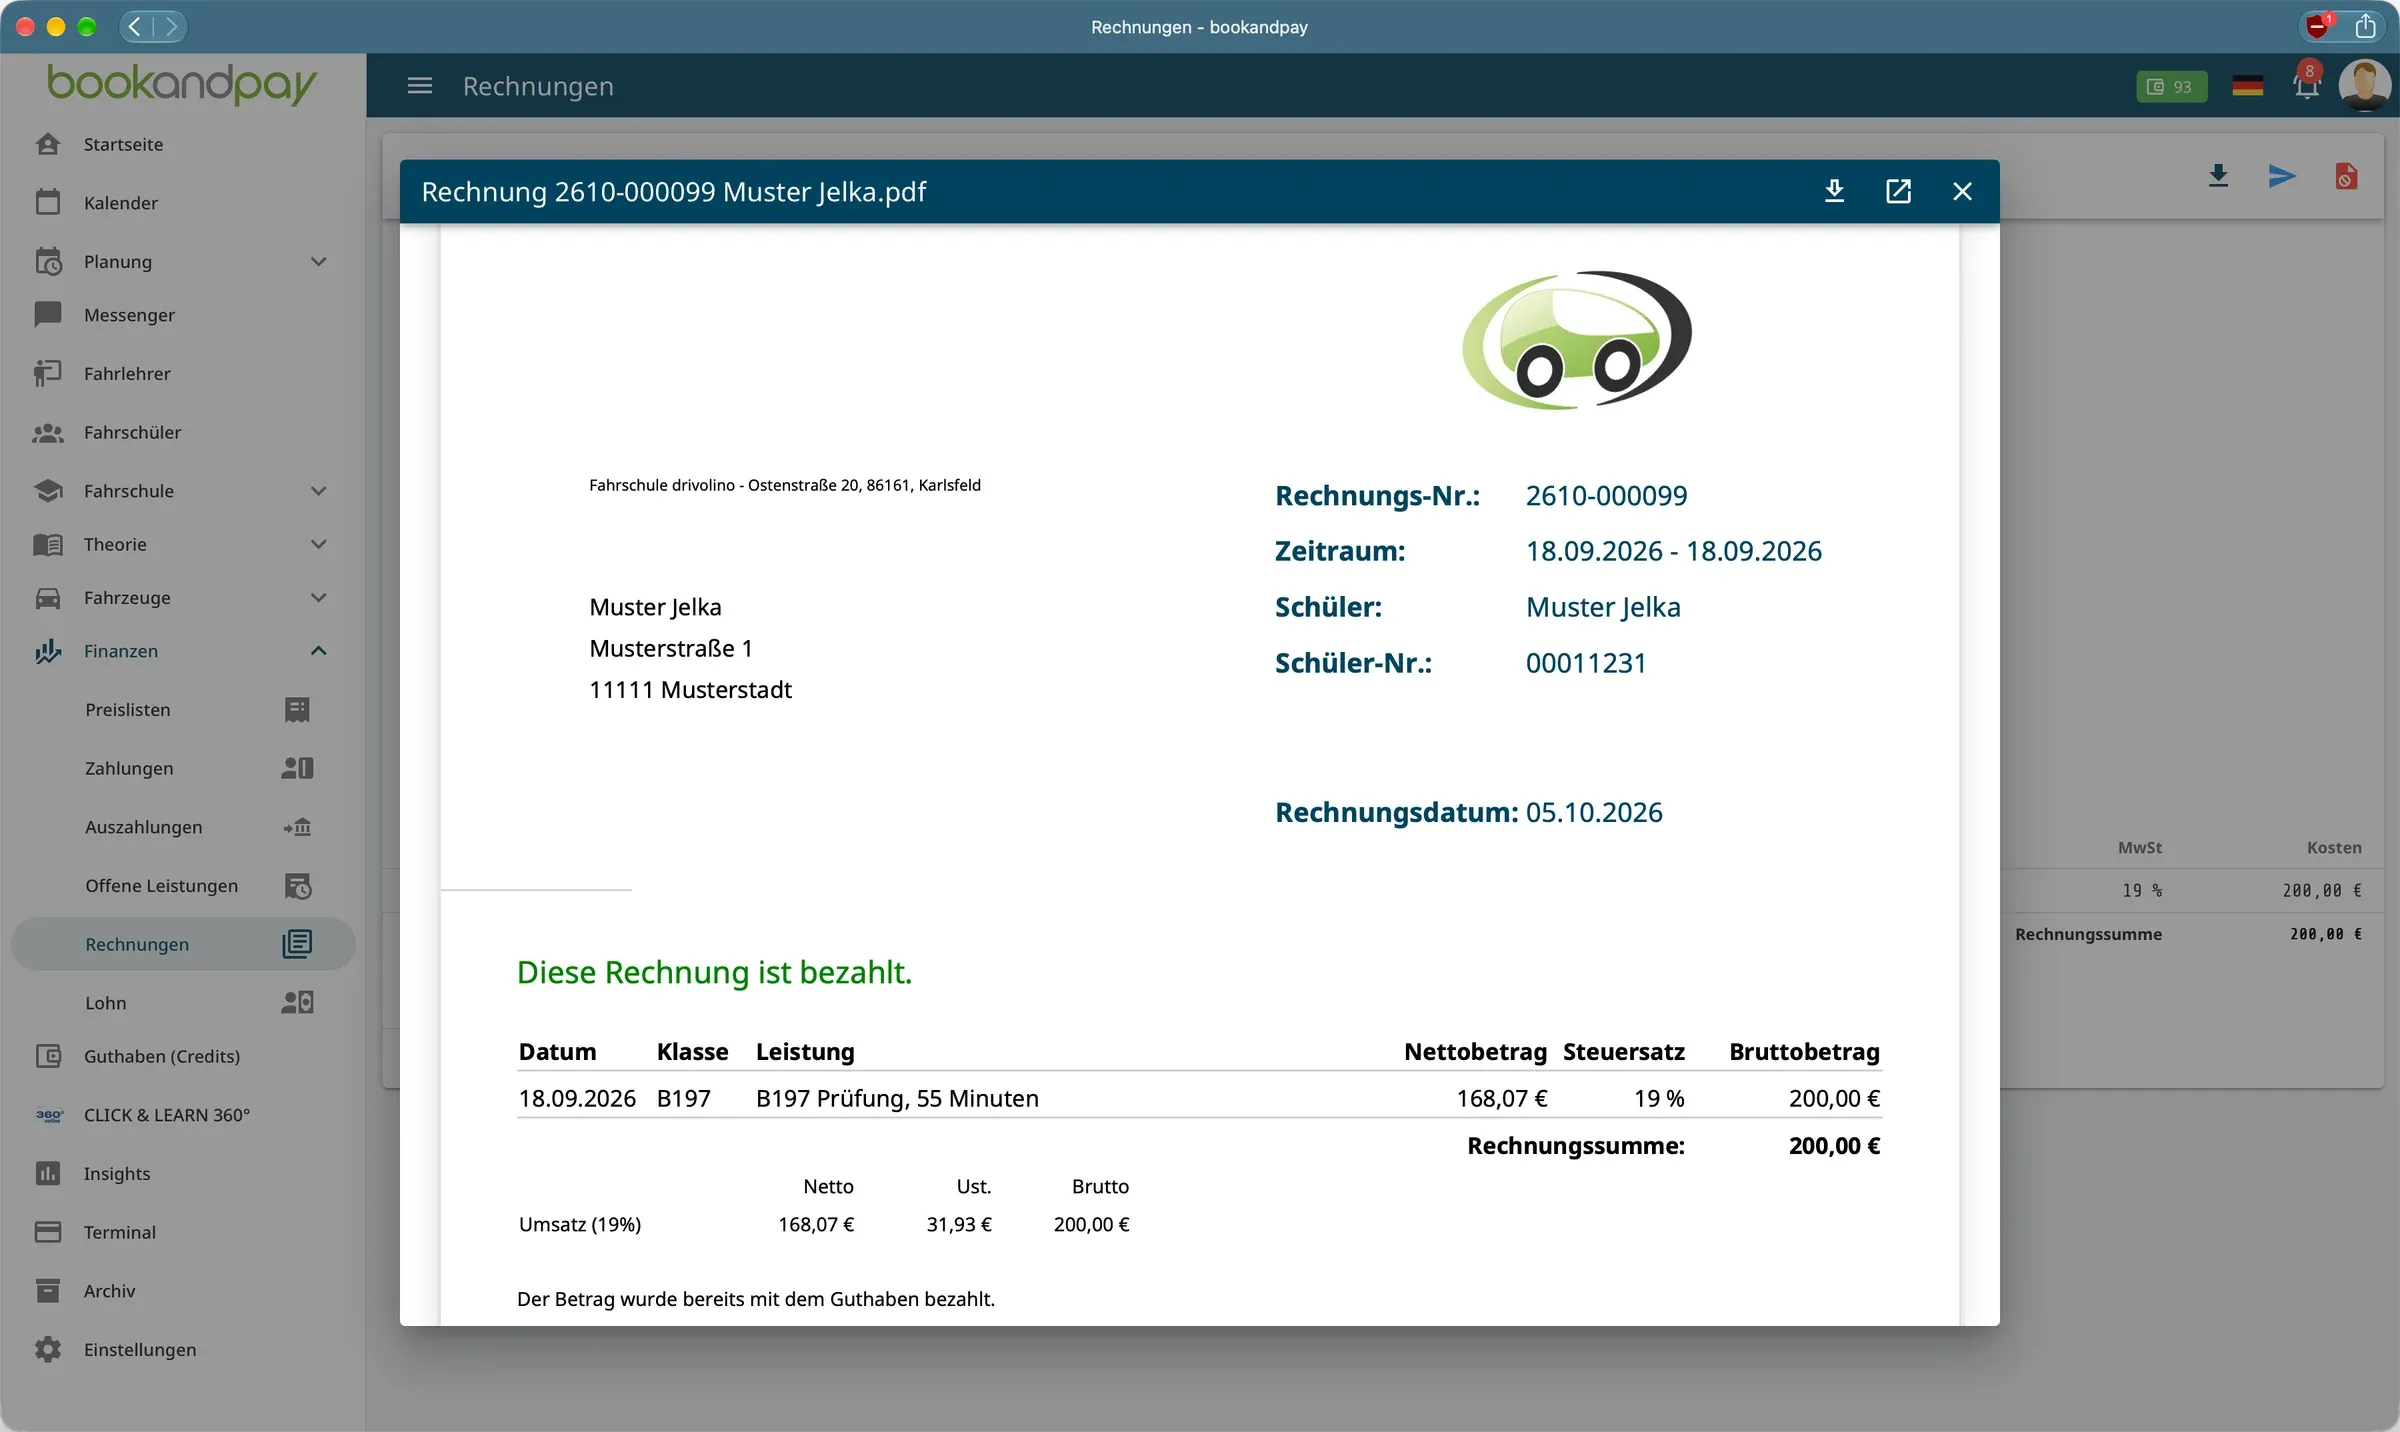Viewport: 2400px width, 1432px height.
Task: Open the hamburger navigation menu
Action: 420,86
